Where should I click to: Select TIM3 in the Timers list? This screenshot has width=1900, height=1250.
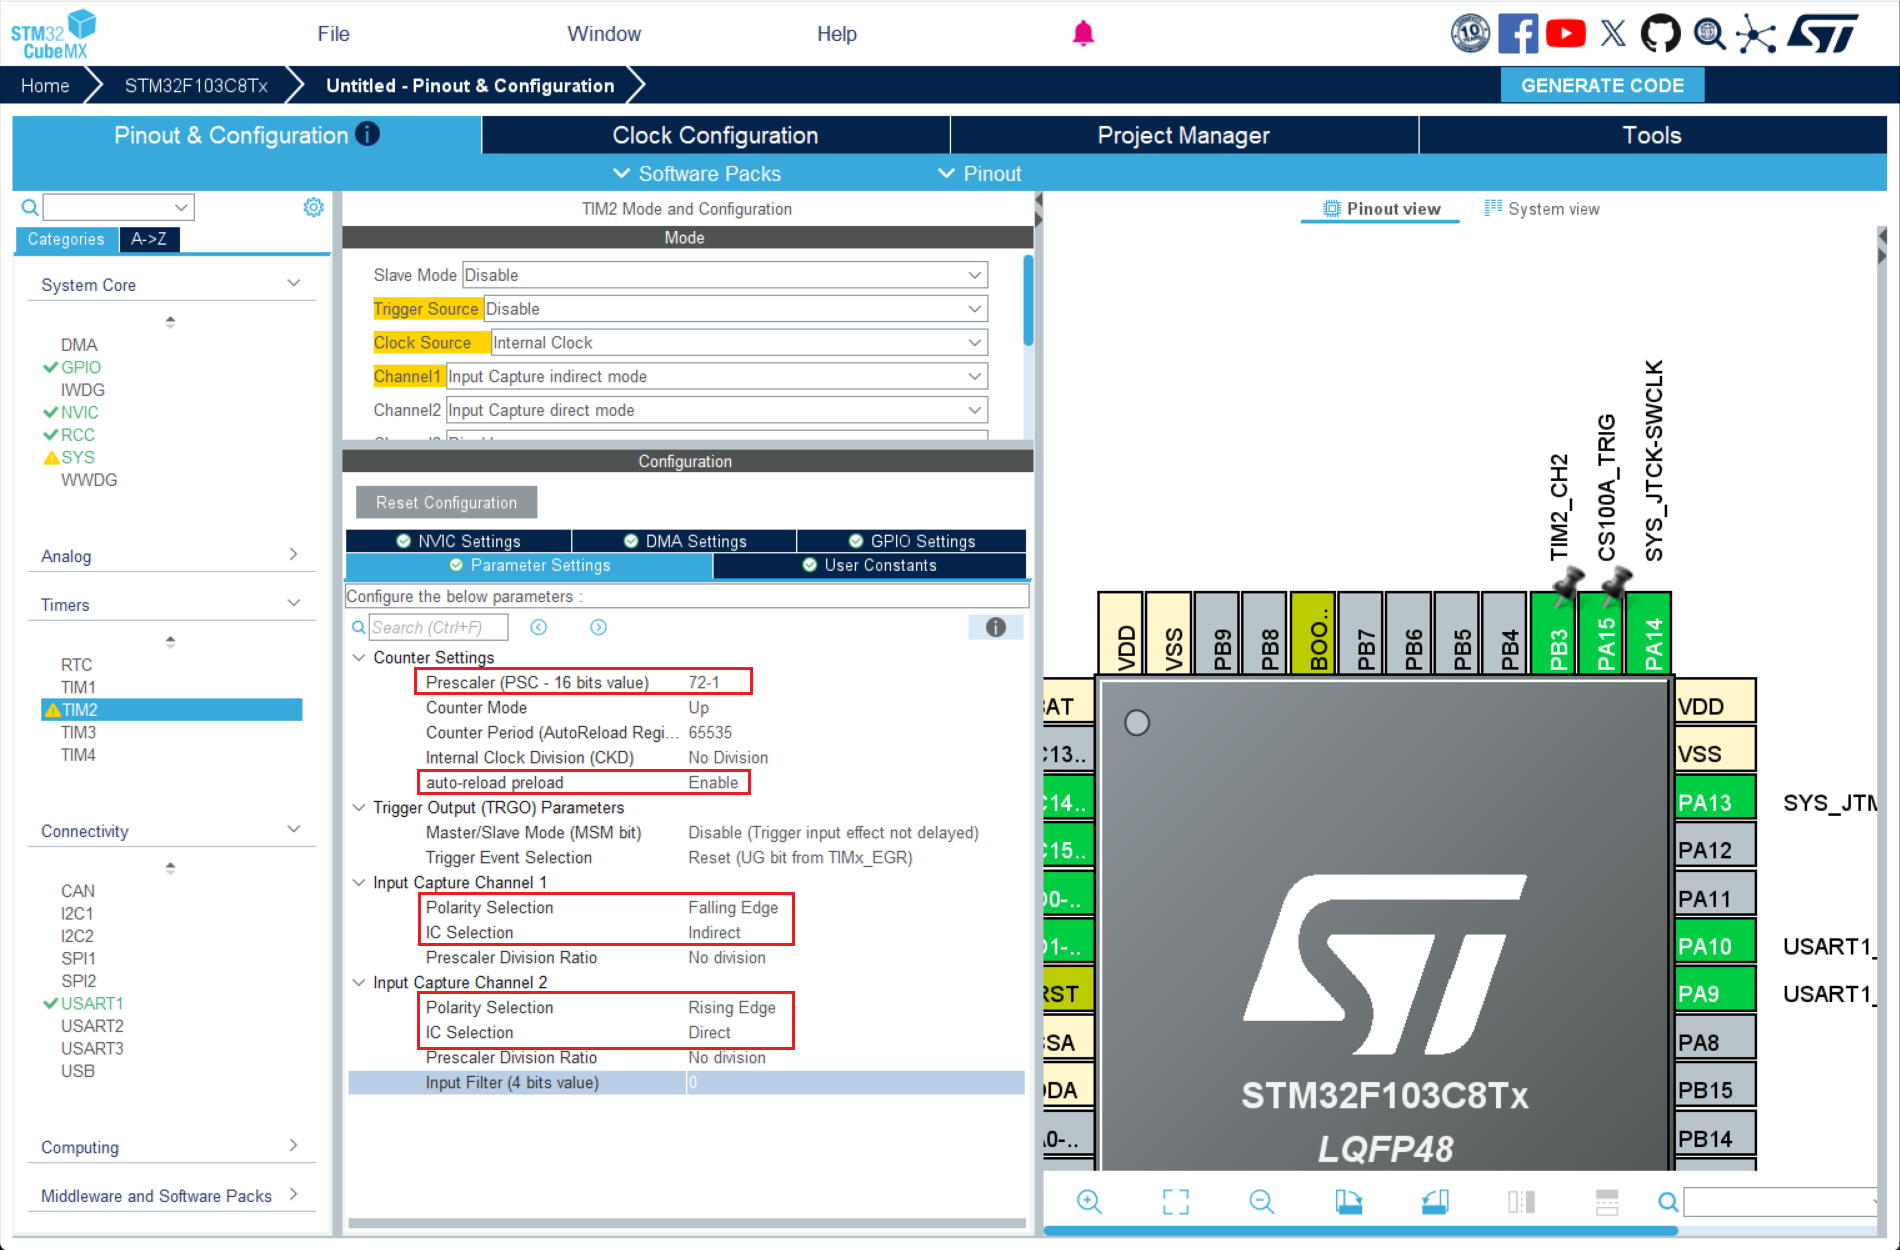[x=78, y=732]
